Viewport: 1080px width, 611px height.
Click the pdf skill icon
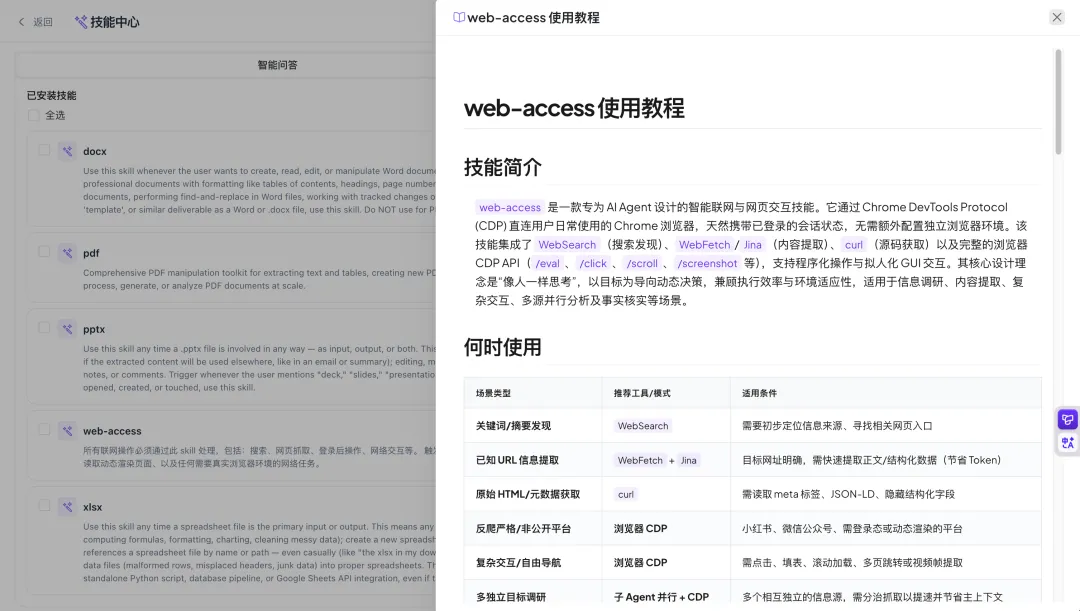pos(67,253)
